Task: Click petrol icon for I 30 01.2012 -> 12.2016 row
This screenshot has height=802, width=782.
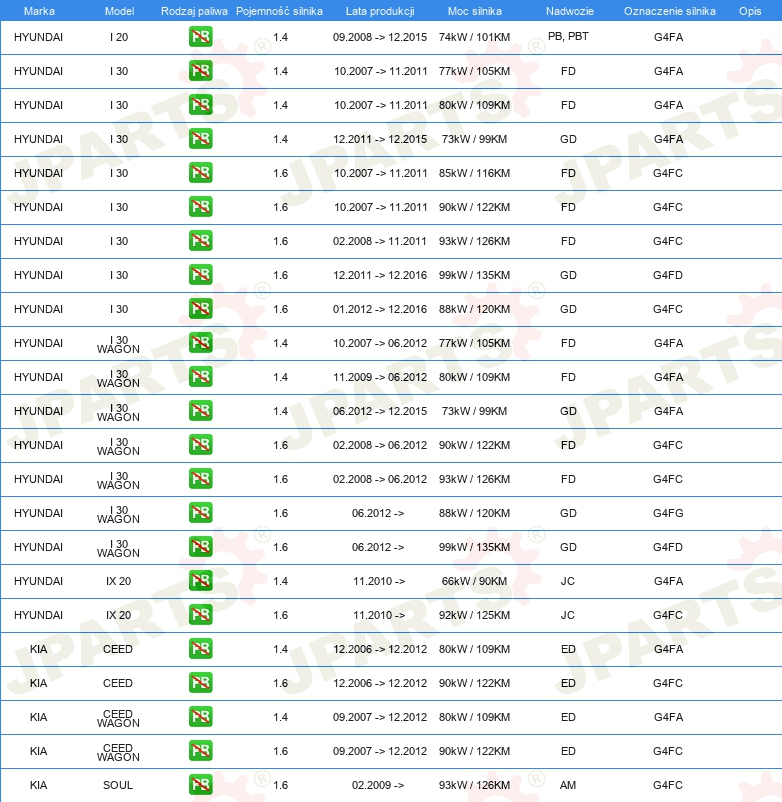Action: point(200,309)
